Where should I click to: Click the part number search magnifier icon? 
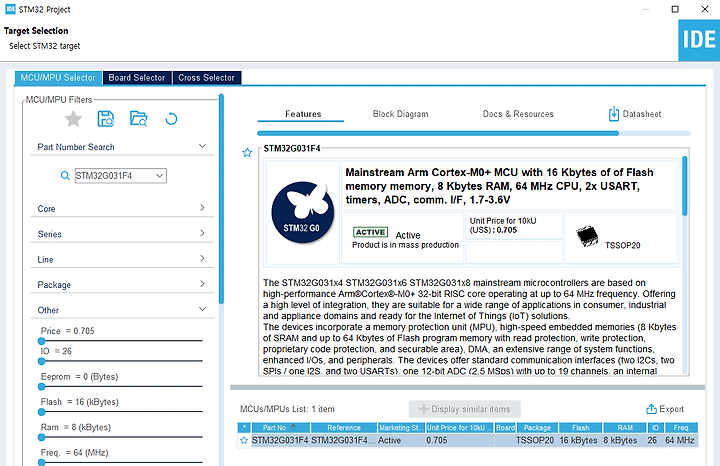coord(65,175)
